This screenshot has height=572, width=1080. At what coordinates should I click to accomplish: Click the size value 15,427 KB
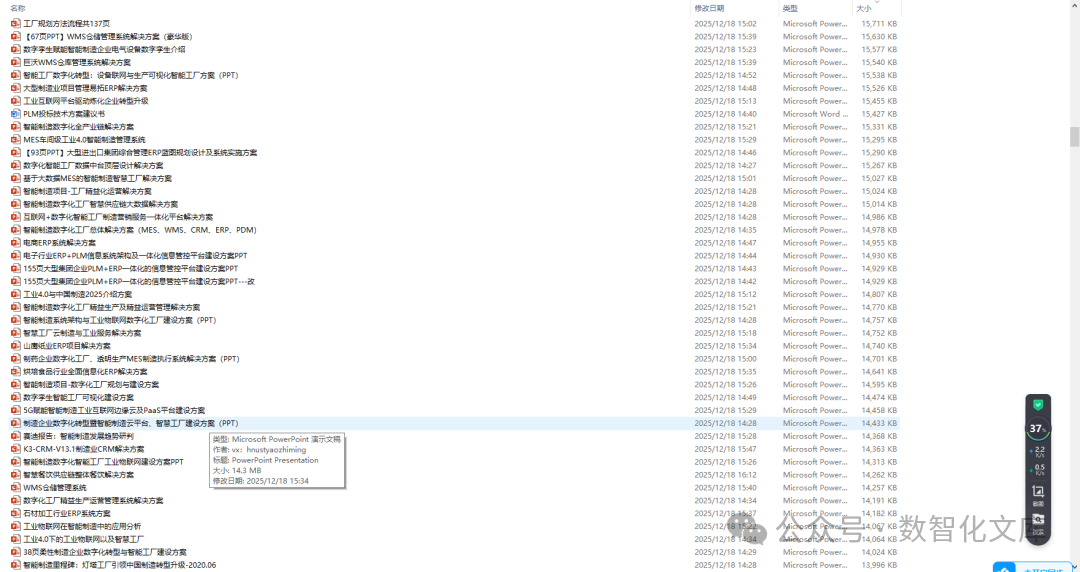(x=879, y=114)
